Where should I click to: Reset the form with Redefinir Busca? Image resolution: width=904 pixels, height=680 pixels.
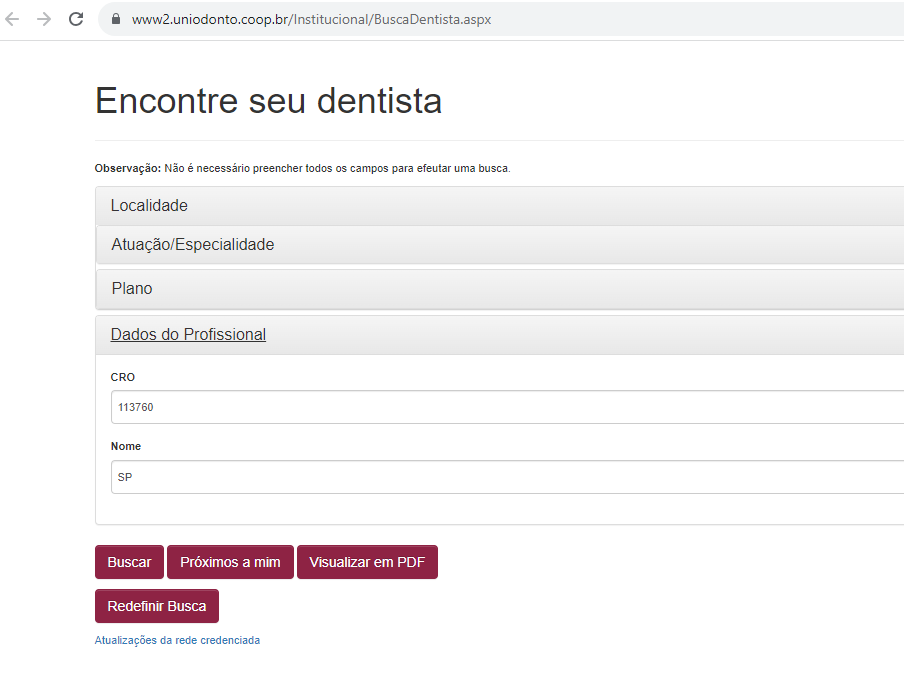(157, 606)
